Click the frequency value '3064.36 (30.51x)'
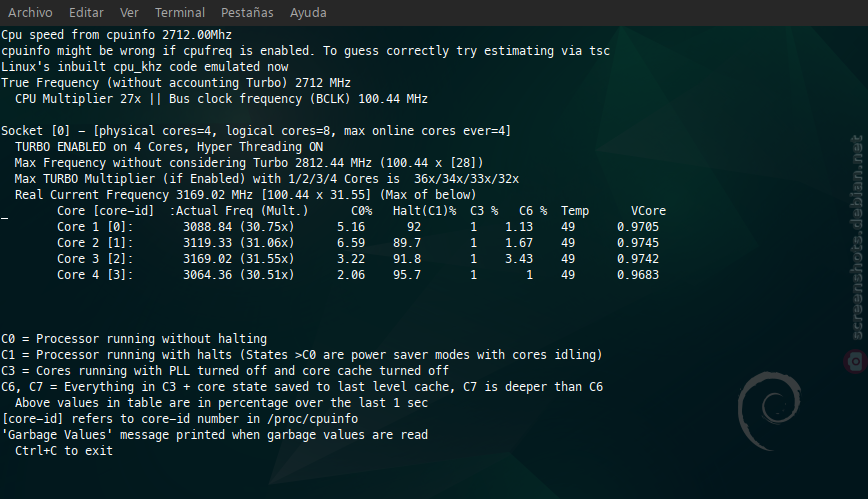Image resolution: width=868 pixels, height=499 pixels. click(239, 275)
